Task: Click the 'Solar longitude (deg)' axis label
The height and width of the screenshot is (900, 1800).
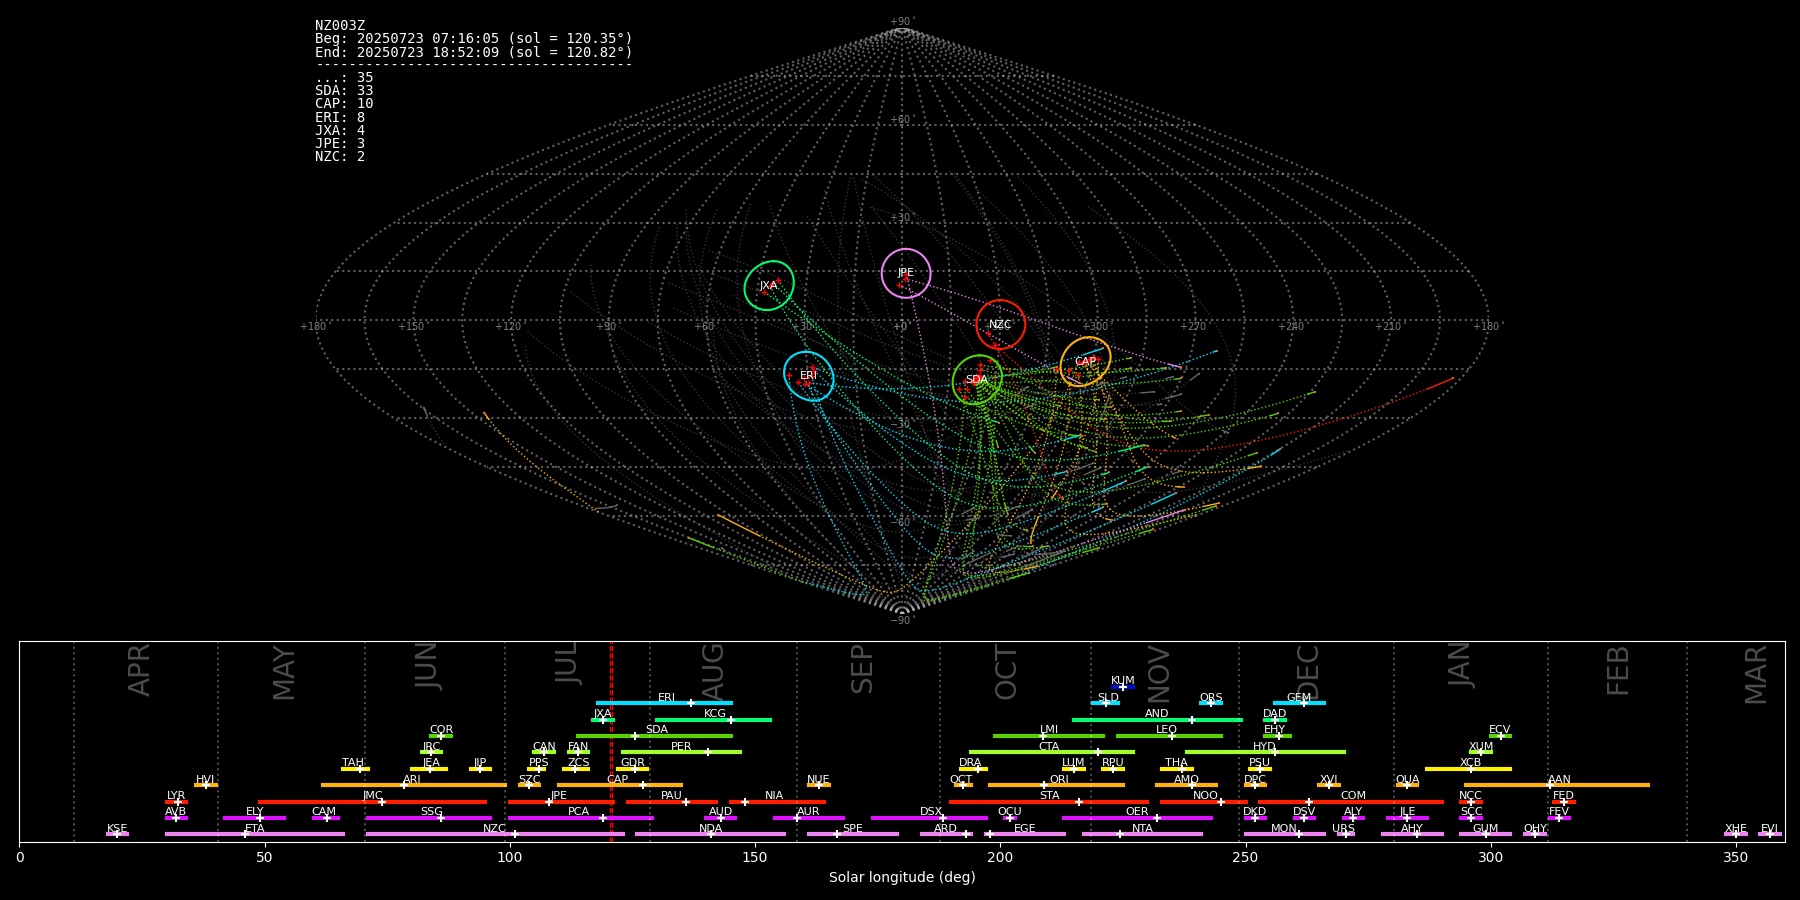Action: click(x=902, y=878)
